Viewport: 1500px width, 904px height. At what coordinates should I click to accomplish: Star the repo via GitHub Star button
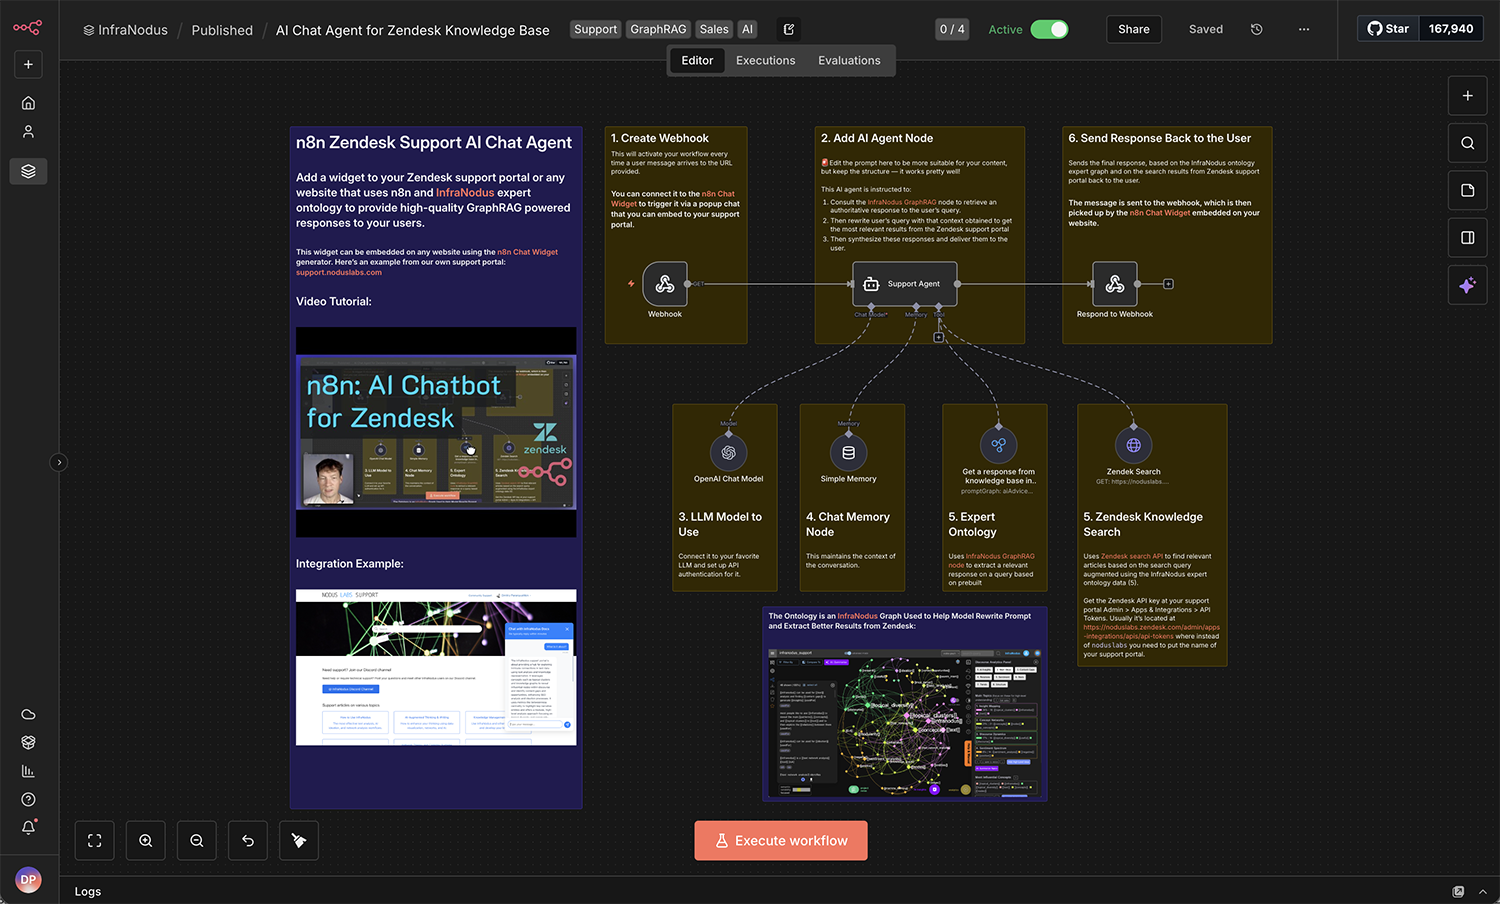pyautogui.click(x=1388, y=27)
